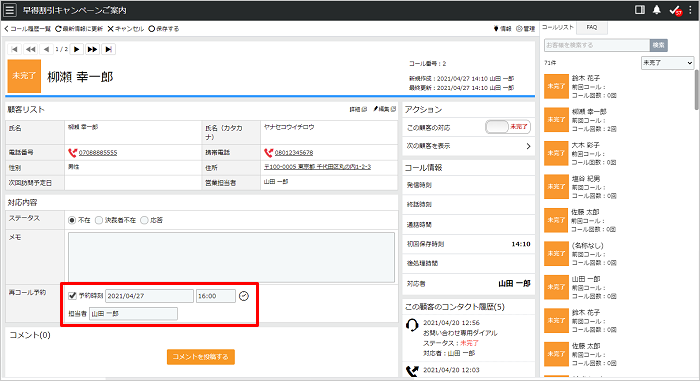Open the 情報 pin option
The image size is (700, 381).
(503, 29)
